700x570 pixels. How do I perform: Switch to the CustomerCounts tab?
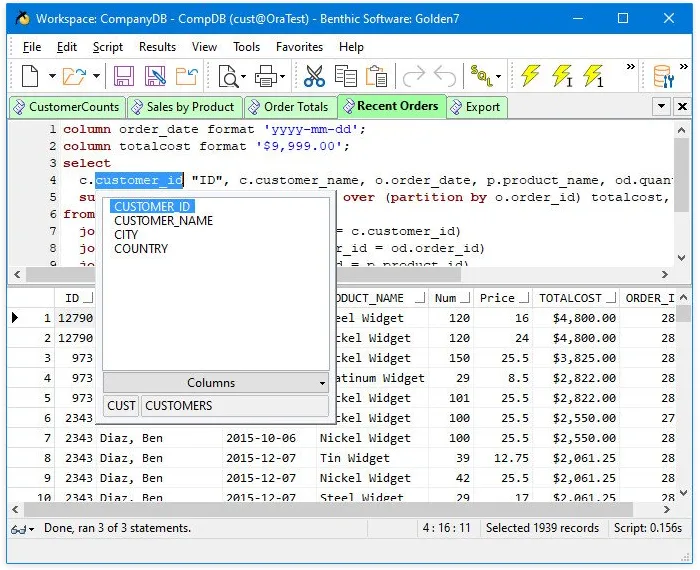click(67, 107)
